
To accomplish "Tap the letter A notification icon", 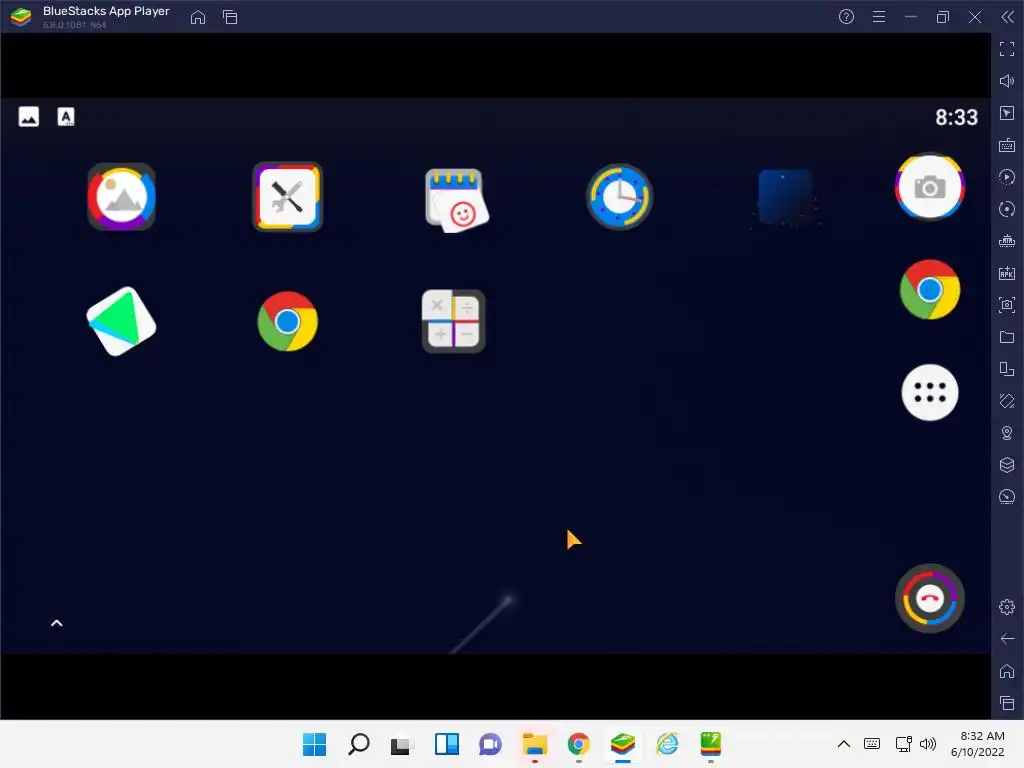I will tap(66, 117).
